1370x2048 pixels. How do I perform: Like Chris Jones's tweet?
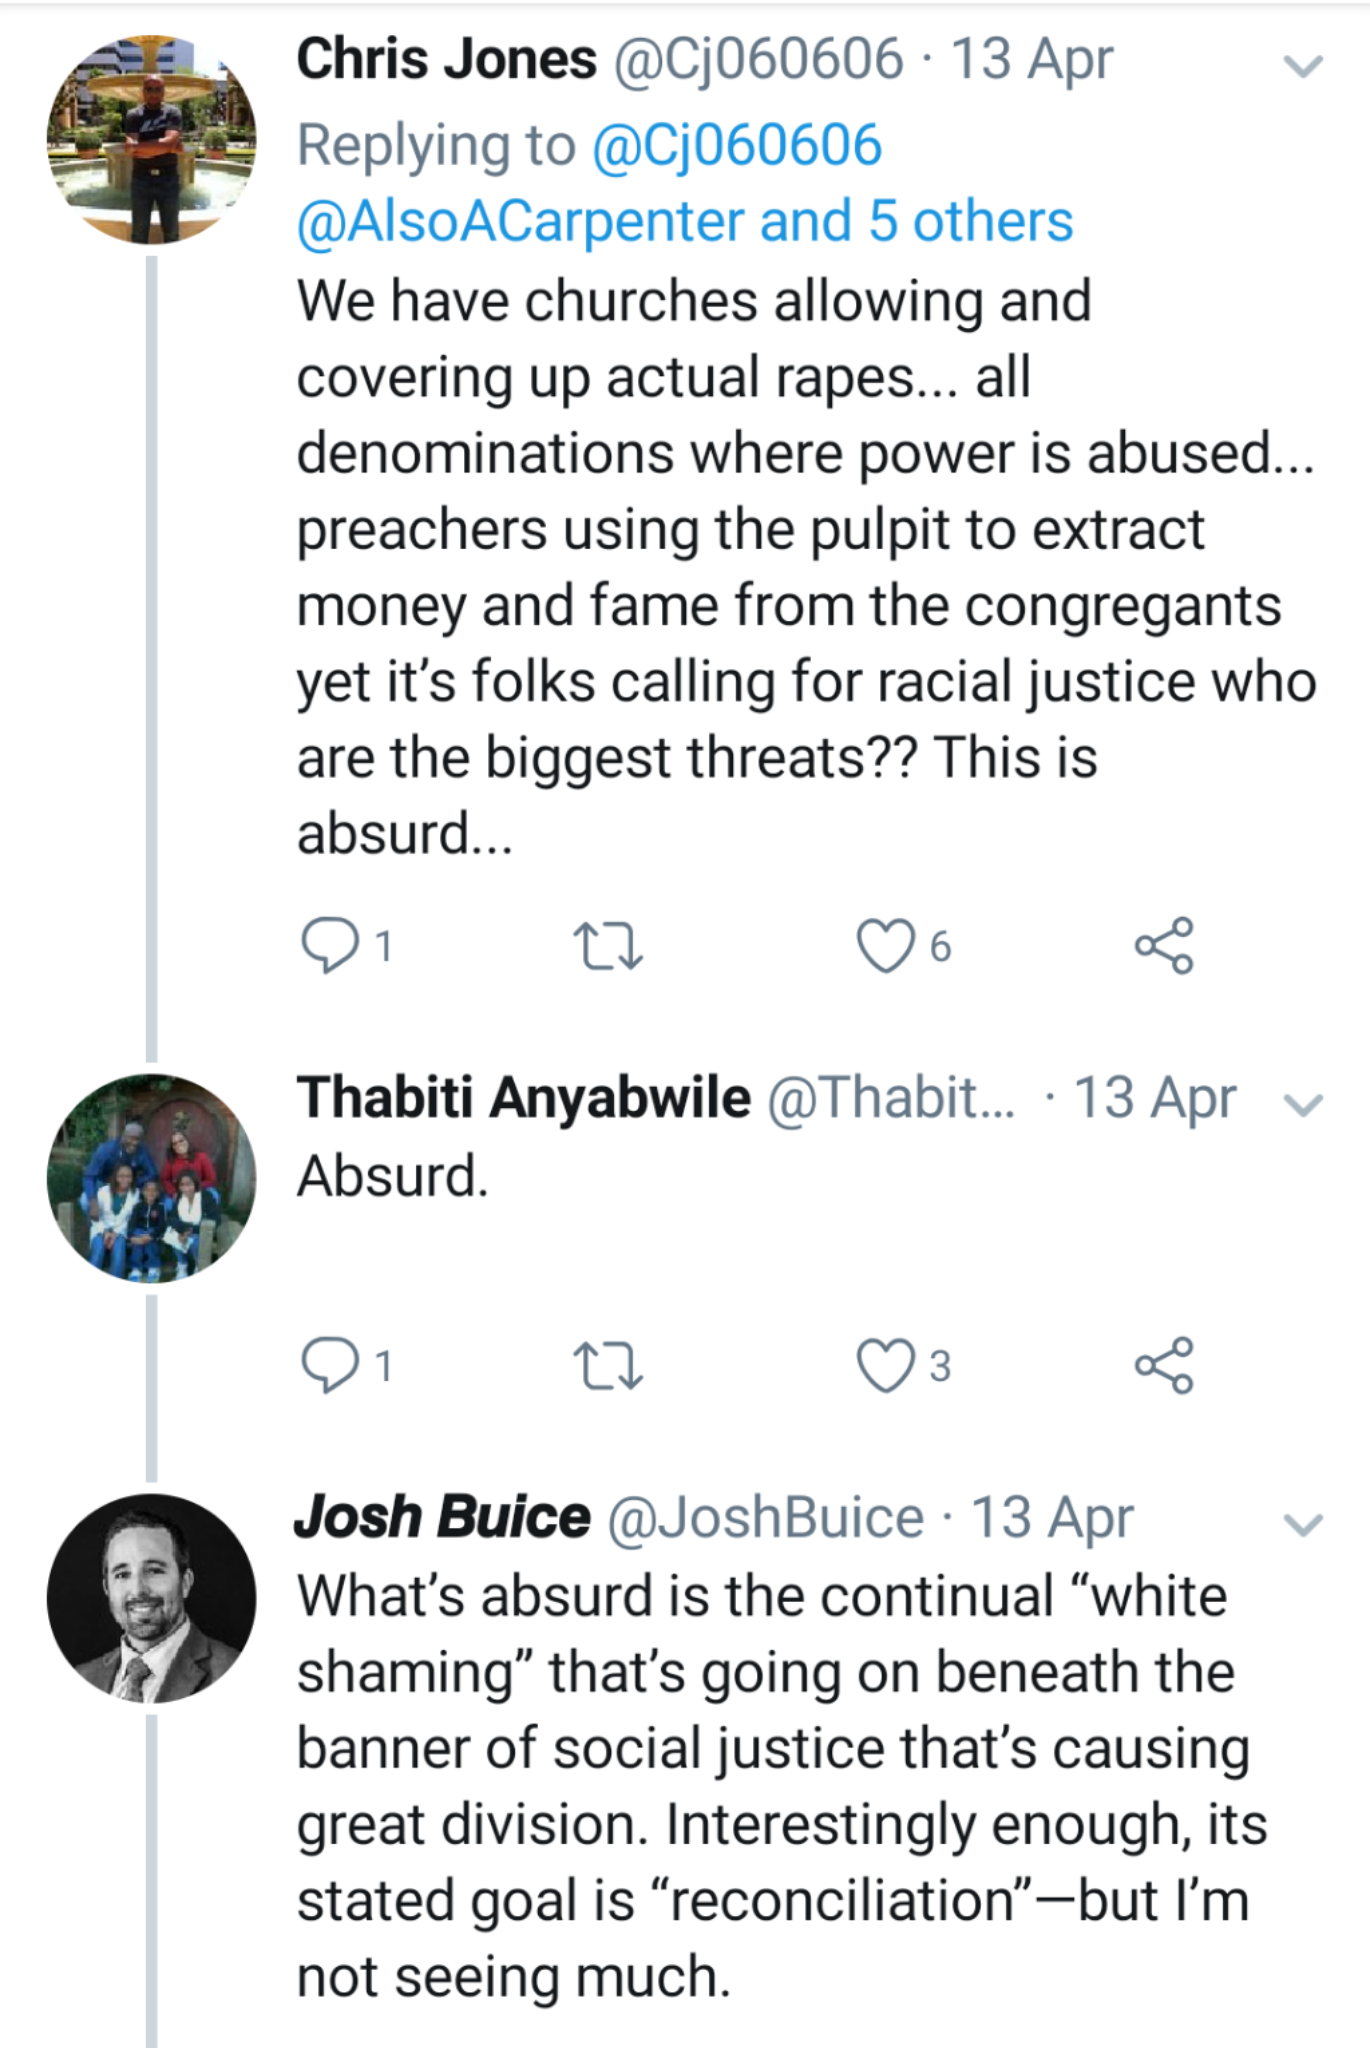[886, 946]
